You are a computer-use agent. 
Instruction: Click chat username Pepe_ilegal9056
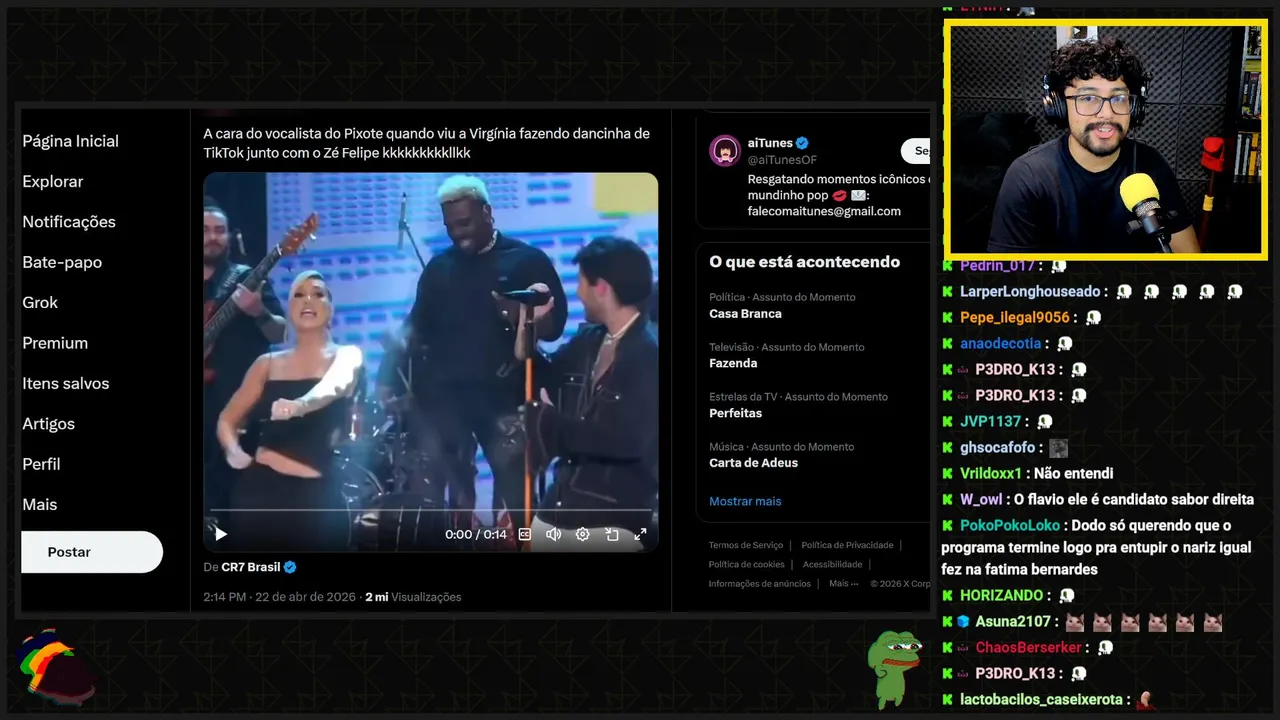(x=1014, y=317)
